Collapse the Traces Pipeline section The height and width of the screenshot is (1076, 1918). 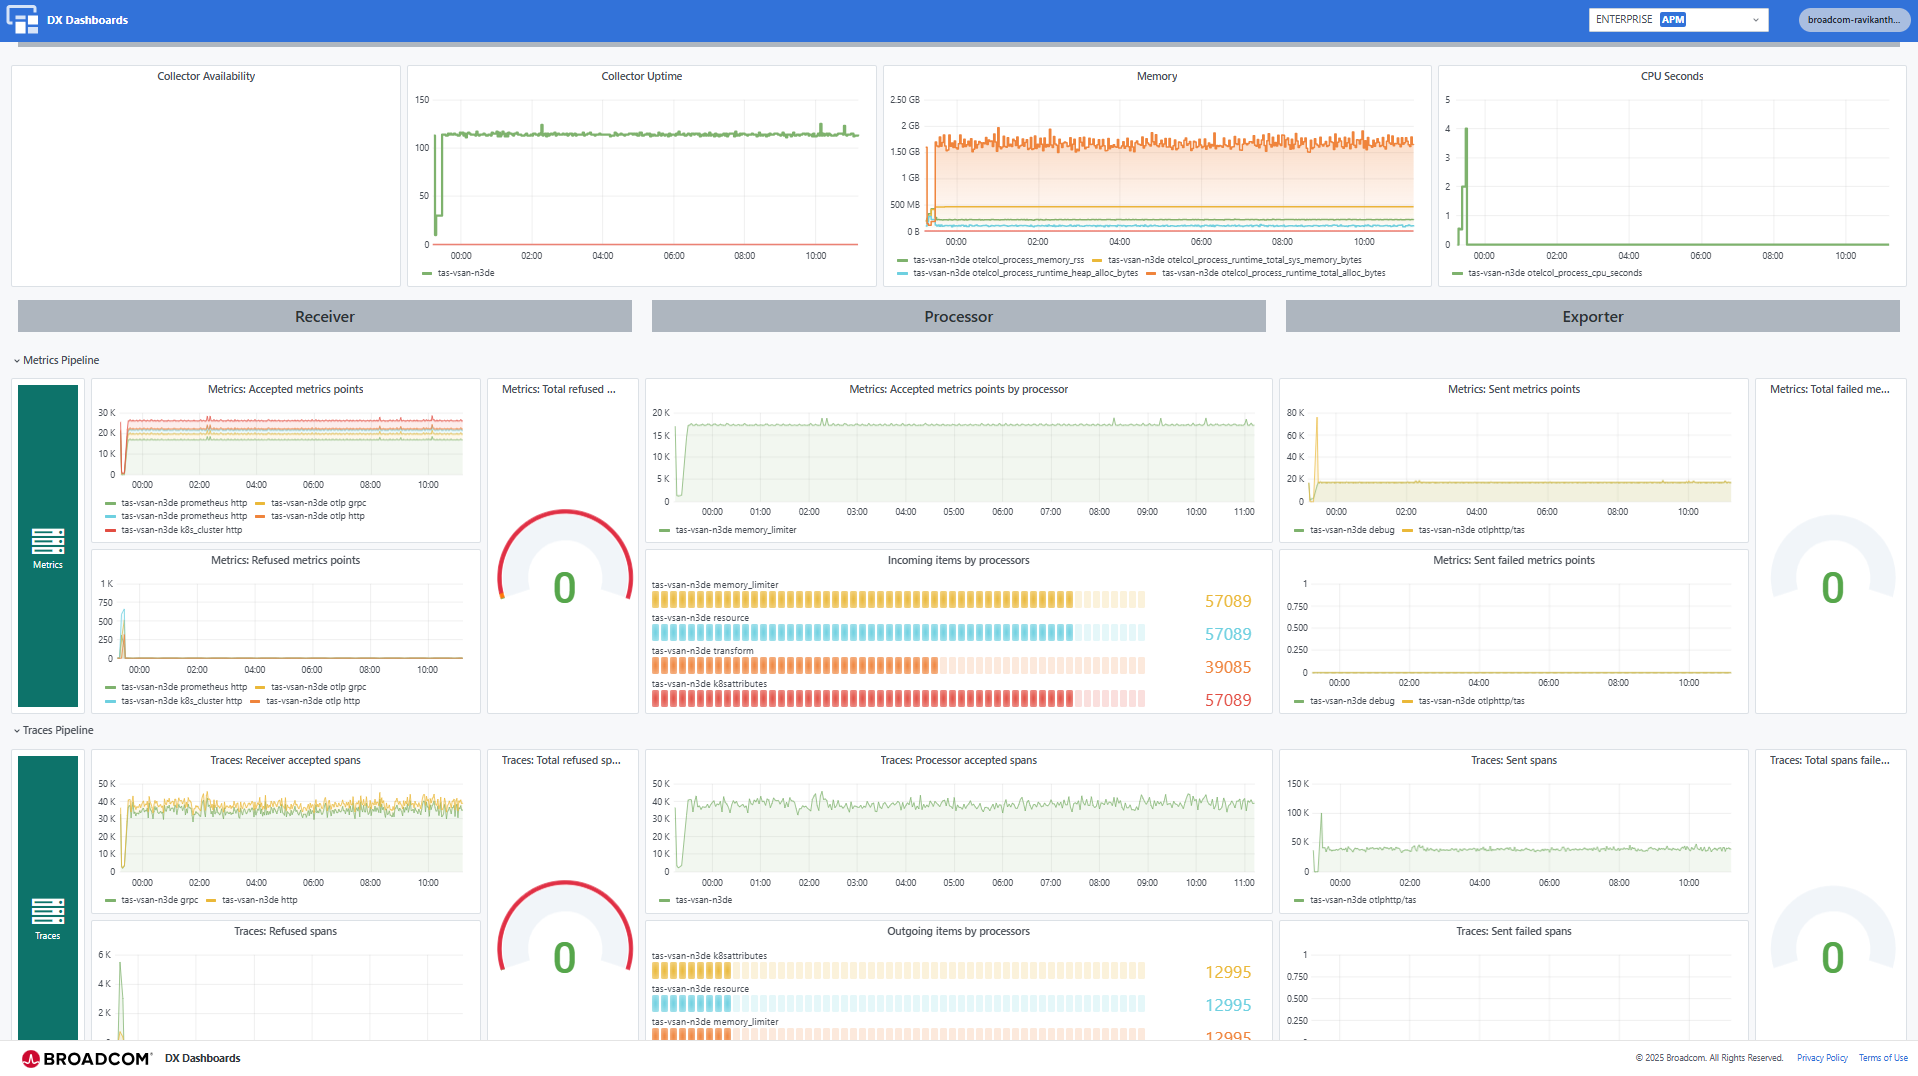point(17,730)
